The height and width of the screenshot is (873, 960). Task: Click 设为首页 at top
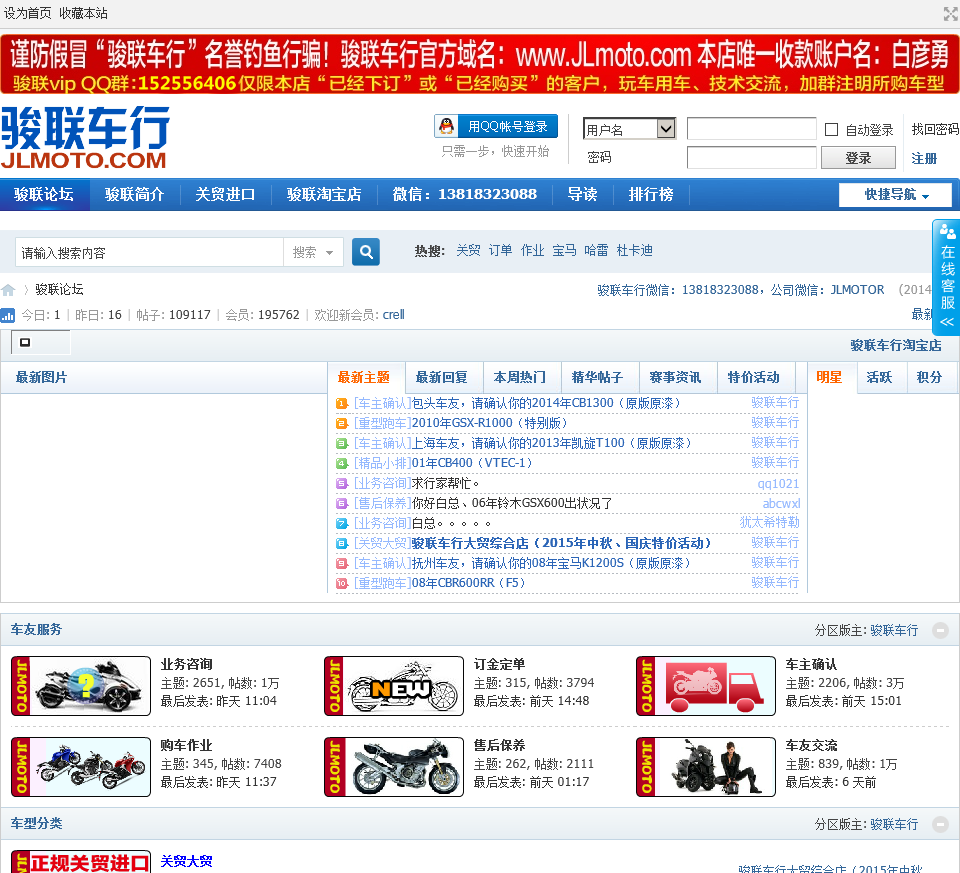(28, 13)
